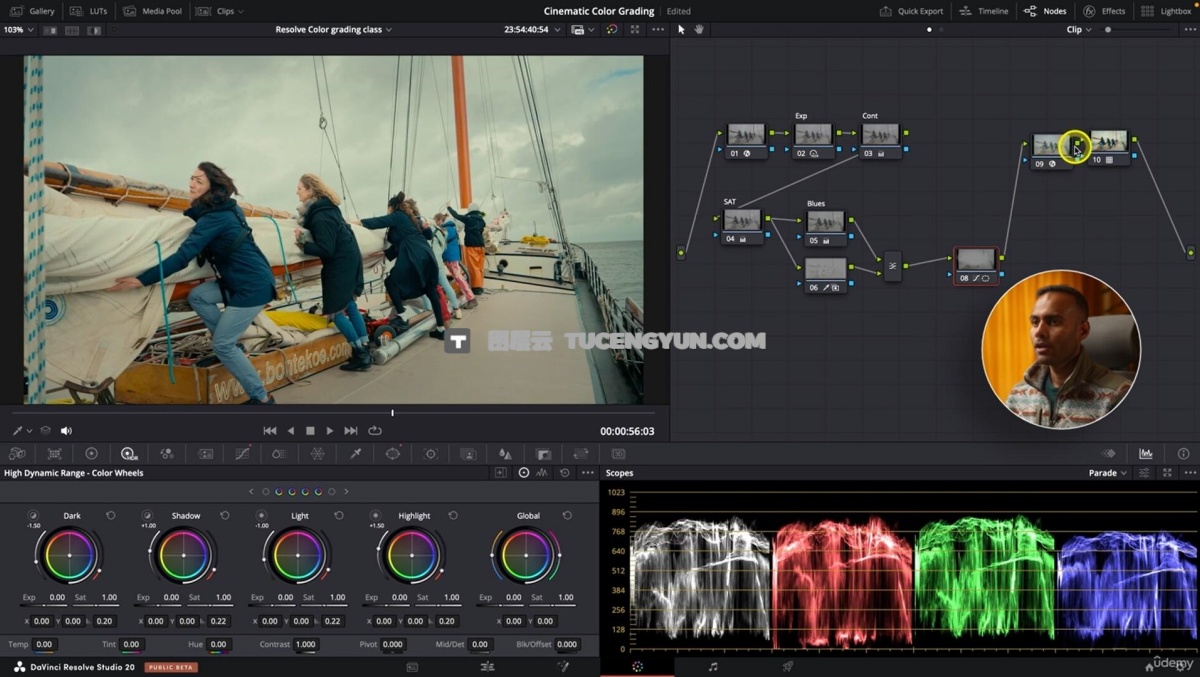This screenshot has height=677, width=1200.
Task: Open the Scopes palette icon
Action: coord(1146,453)
